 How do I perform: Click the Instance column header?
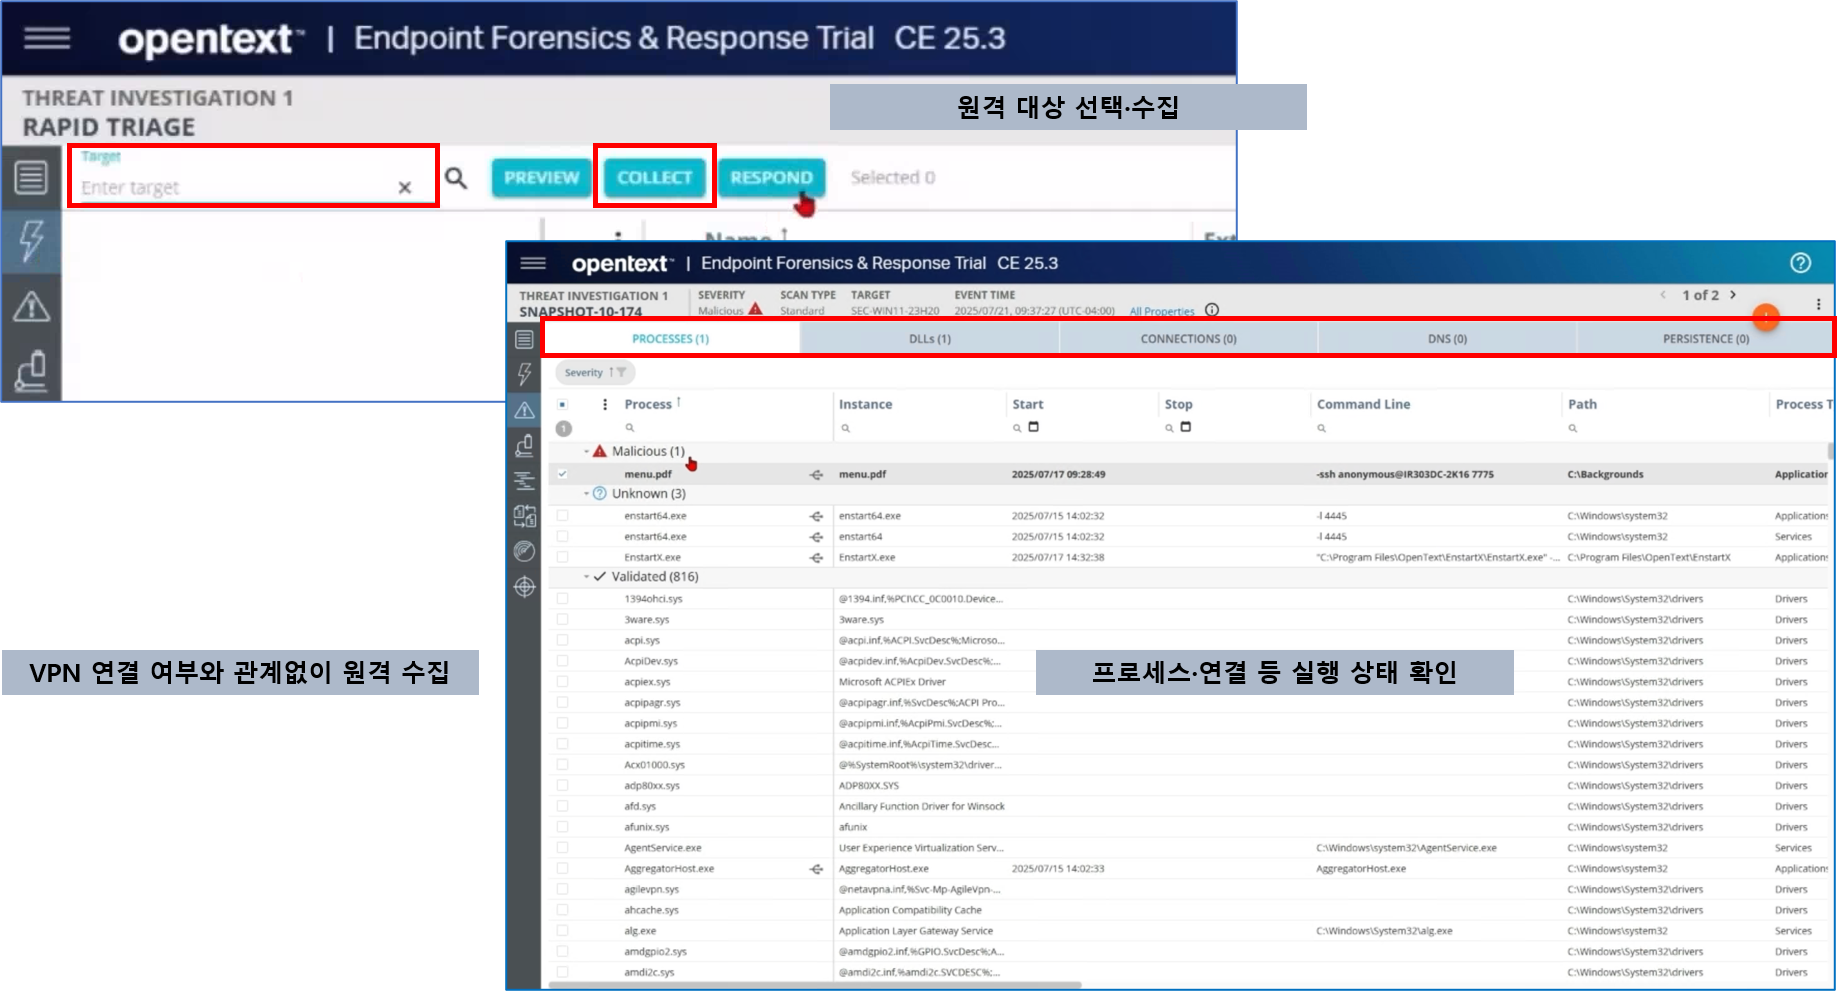point(865,404)
